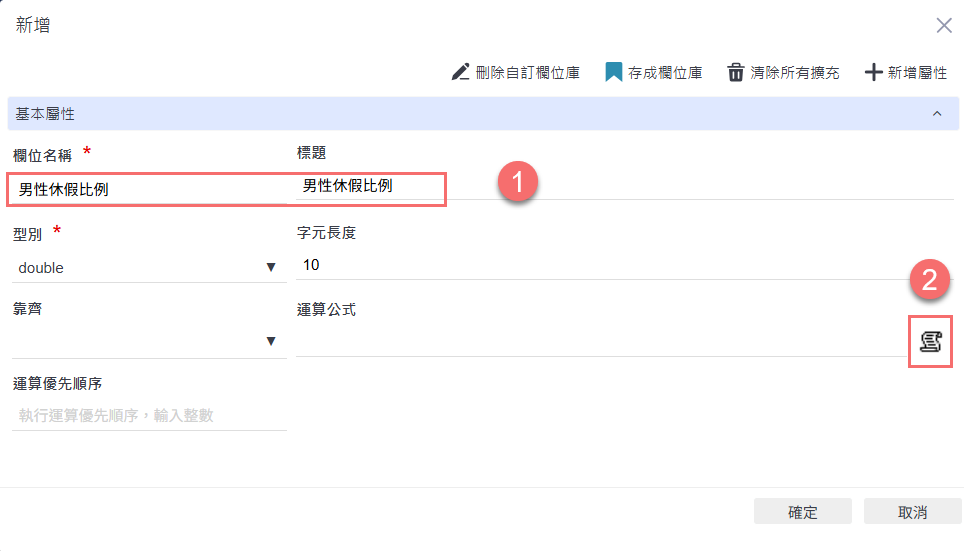Click the bookmark icon for 存成欄位庫

coord(614,72)
